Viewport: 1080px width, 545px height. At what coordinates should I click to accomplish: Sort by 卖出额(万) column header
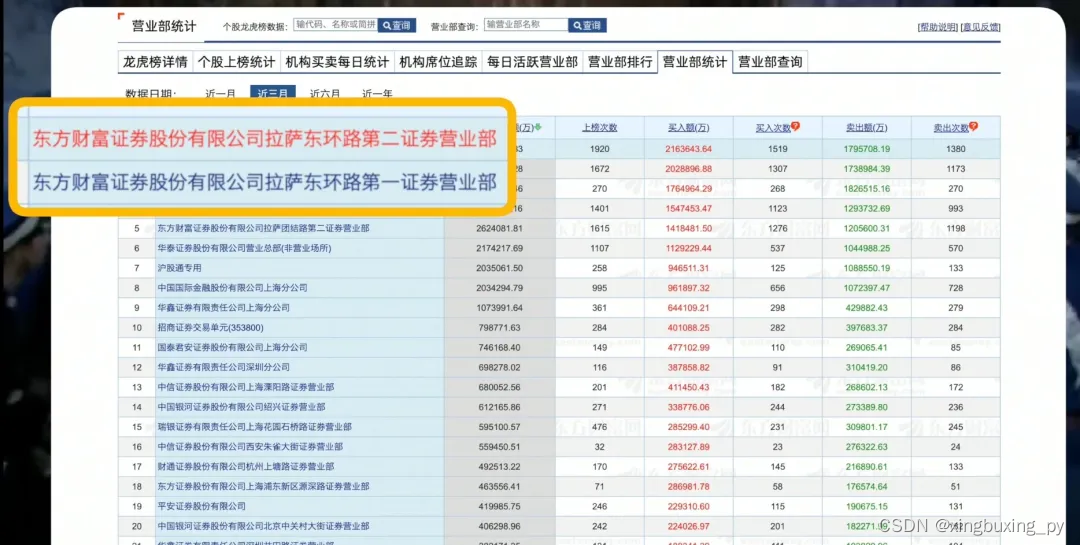(866, 127)
